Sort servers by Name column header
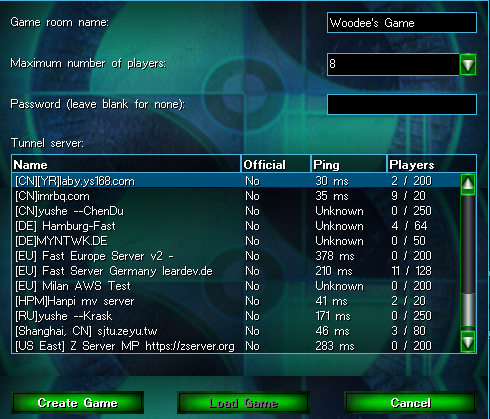The height and width of the screenshot is (419, 490). click(126, 165)
